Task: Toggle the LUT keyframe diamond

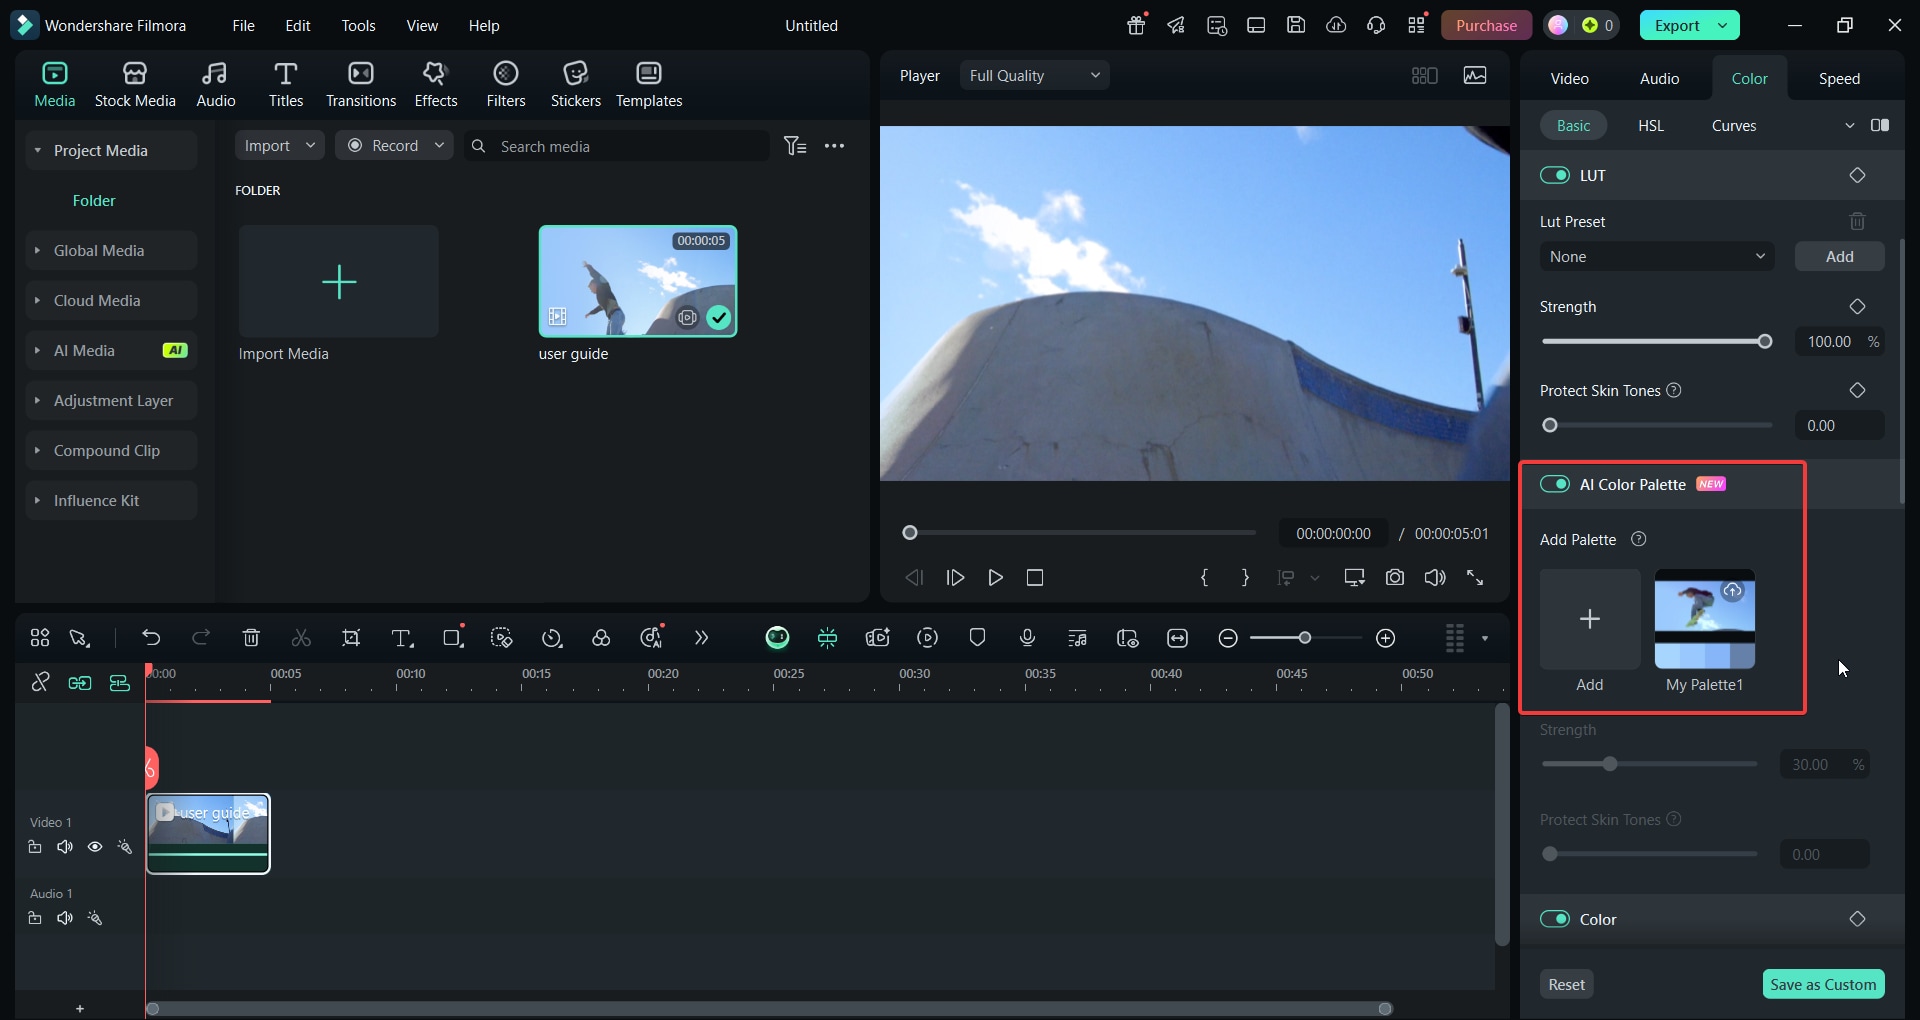Action: (1857, 175)
